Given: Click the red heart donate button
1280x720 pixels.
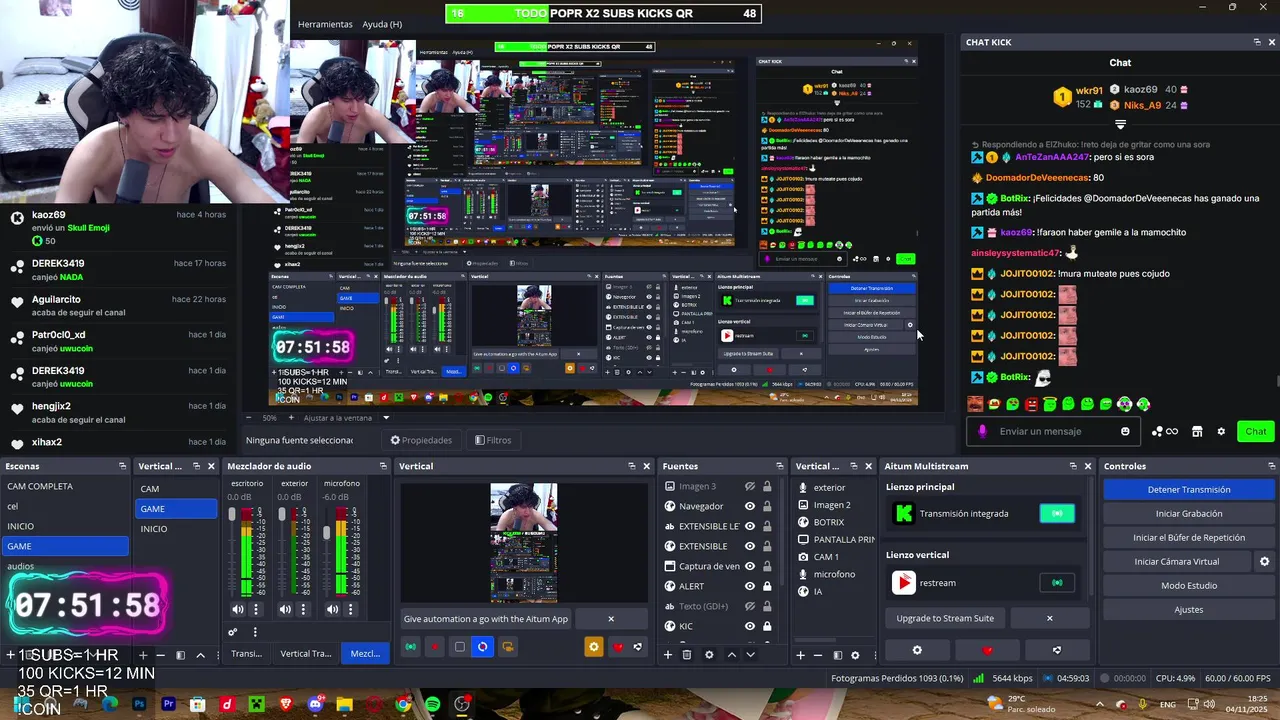Looking at the screenshot, I should pos(987,650).
